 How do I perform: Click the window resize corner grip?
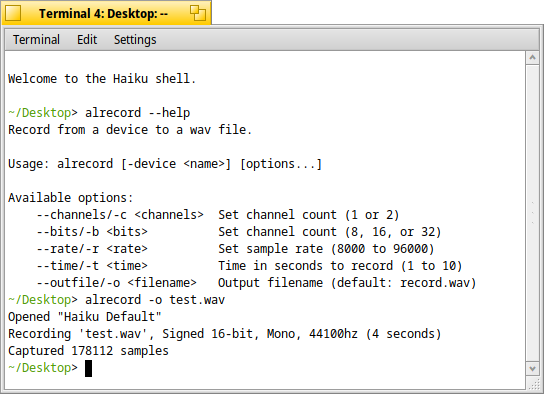[533, 383]
